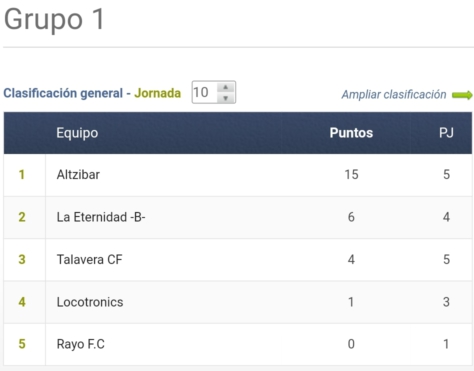This screenshot has width=474, height=371.
Task: Open the Ampliar clasificación link
Action: point(394,95)
